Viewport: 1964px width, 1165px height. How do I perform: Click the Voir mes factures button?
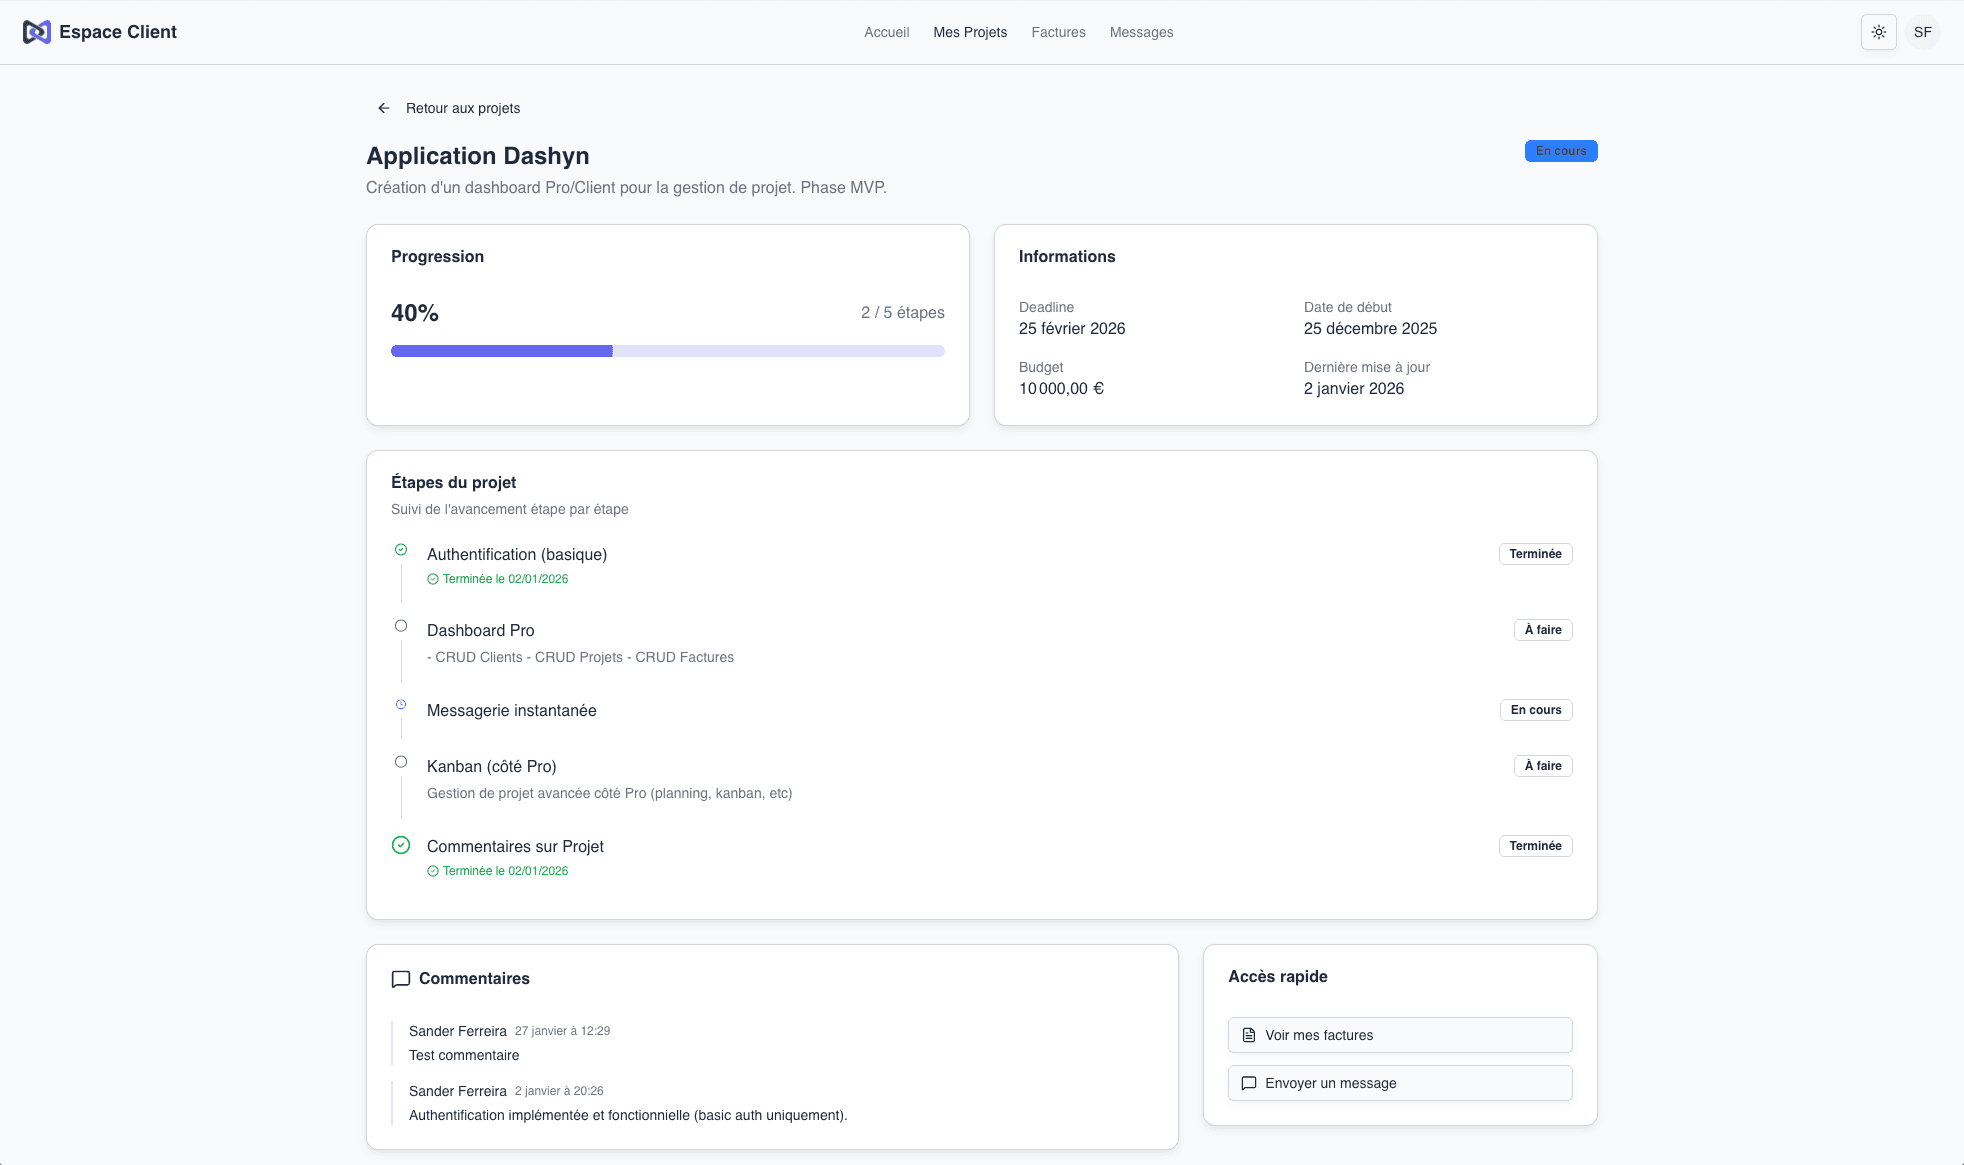(1399, 1035)
